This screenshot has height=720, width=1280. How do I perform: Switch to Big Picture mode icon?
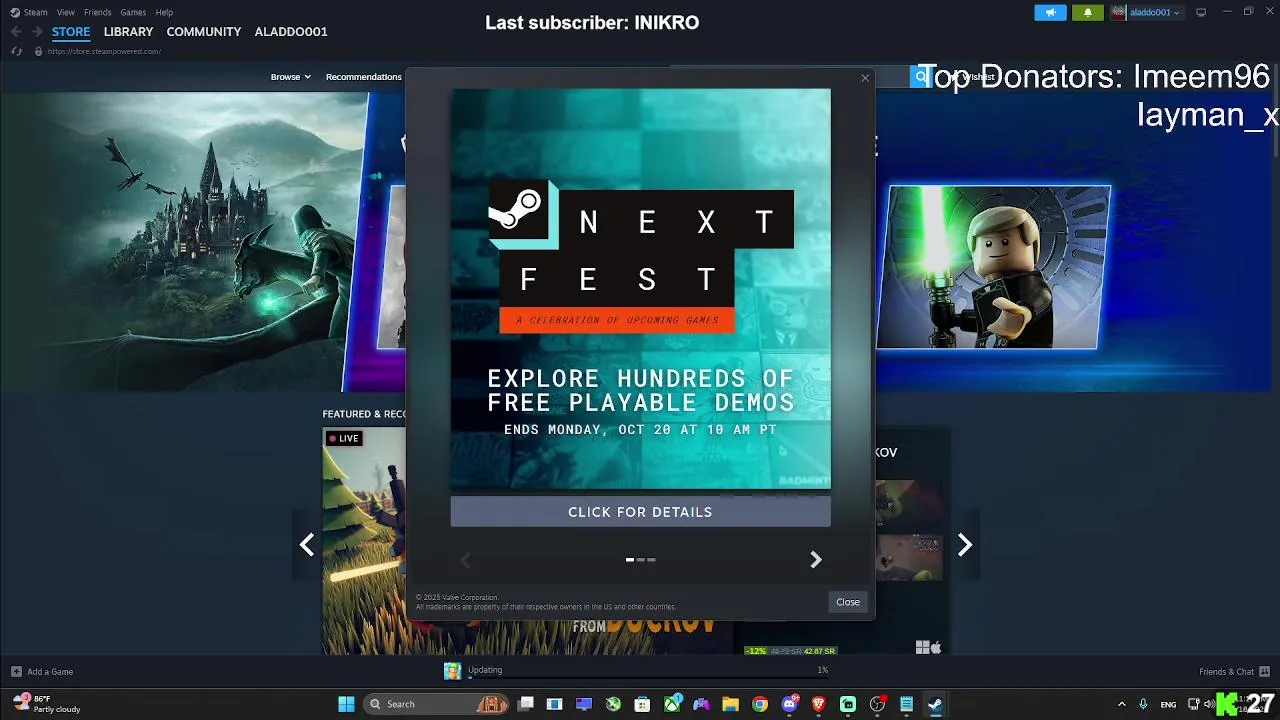pyautogui.click(x=1201, y=12)
